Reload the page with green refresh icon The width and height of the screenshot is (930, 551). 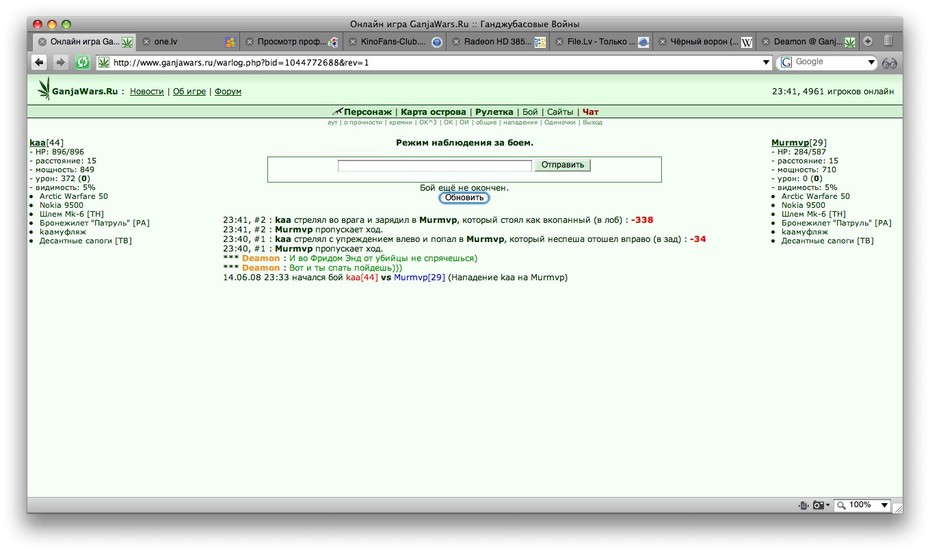[82, 62]
